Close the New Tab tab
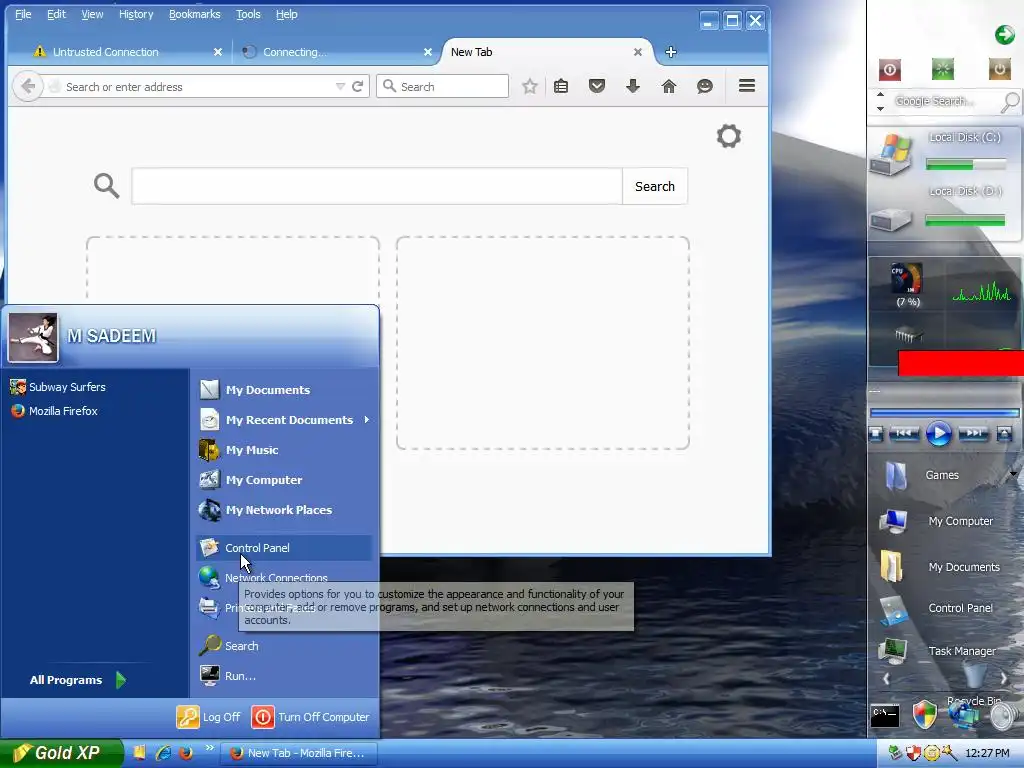This screenshot has width=1024, height=768. point(637,52)
